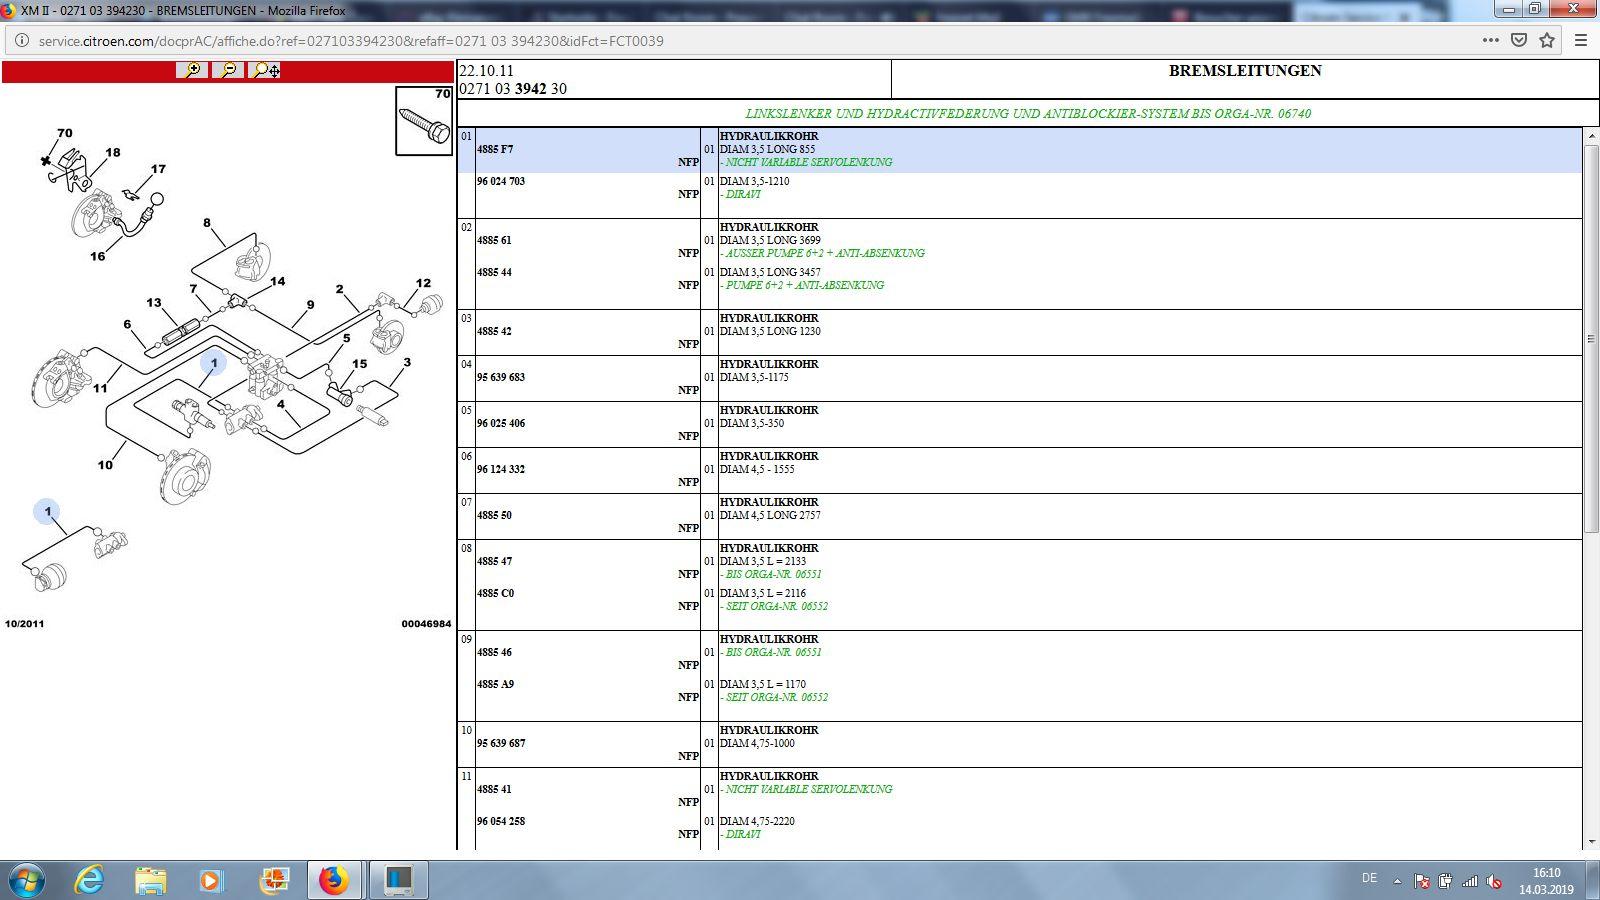
Task: Click drawing number 00046984
Action: [x=426, y=624]
